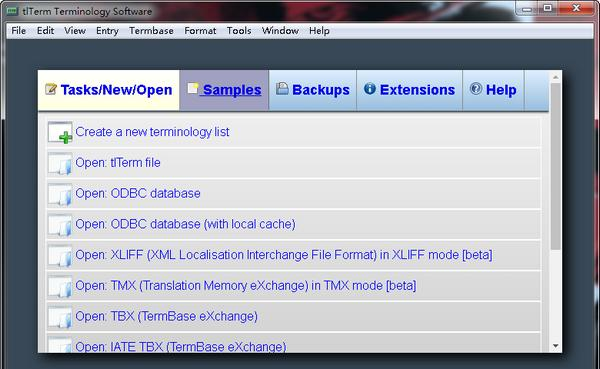Click the floppy disk icon on Backups tab
600x369 pixels.
(282, 88)
